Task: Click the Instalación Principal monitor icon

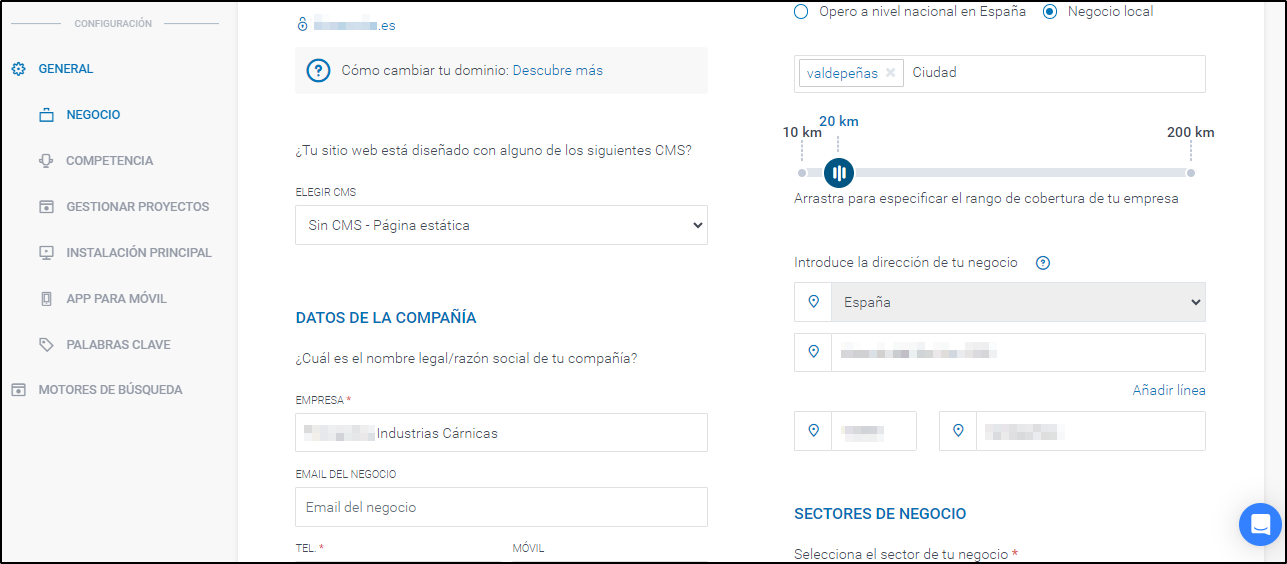Action: pyautogui.click(x=46, y=253)
